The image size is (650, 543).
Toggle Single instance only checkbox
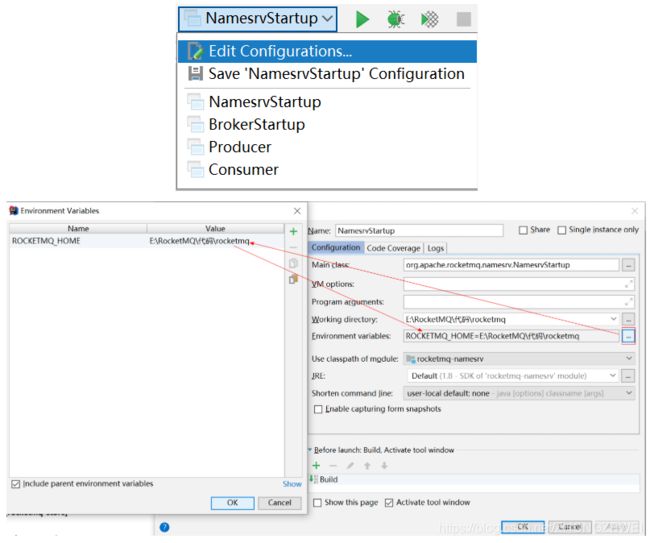pos(562,230)
